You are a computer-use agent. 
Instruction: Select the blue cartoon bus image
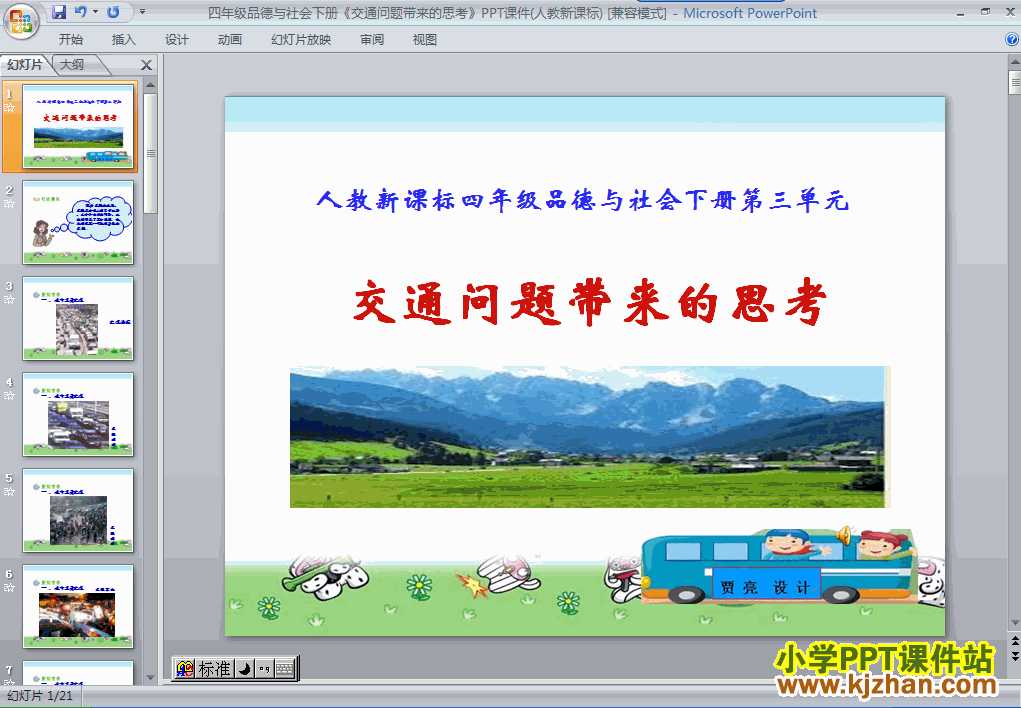(x=779, y=567)
